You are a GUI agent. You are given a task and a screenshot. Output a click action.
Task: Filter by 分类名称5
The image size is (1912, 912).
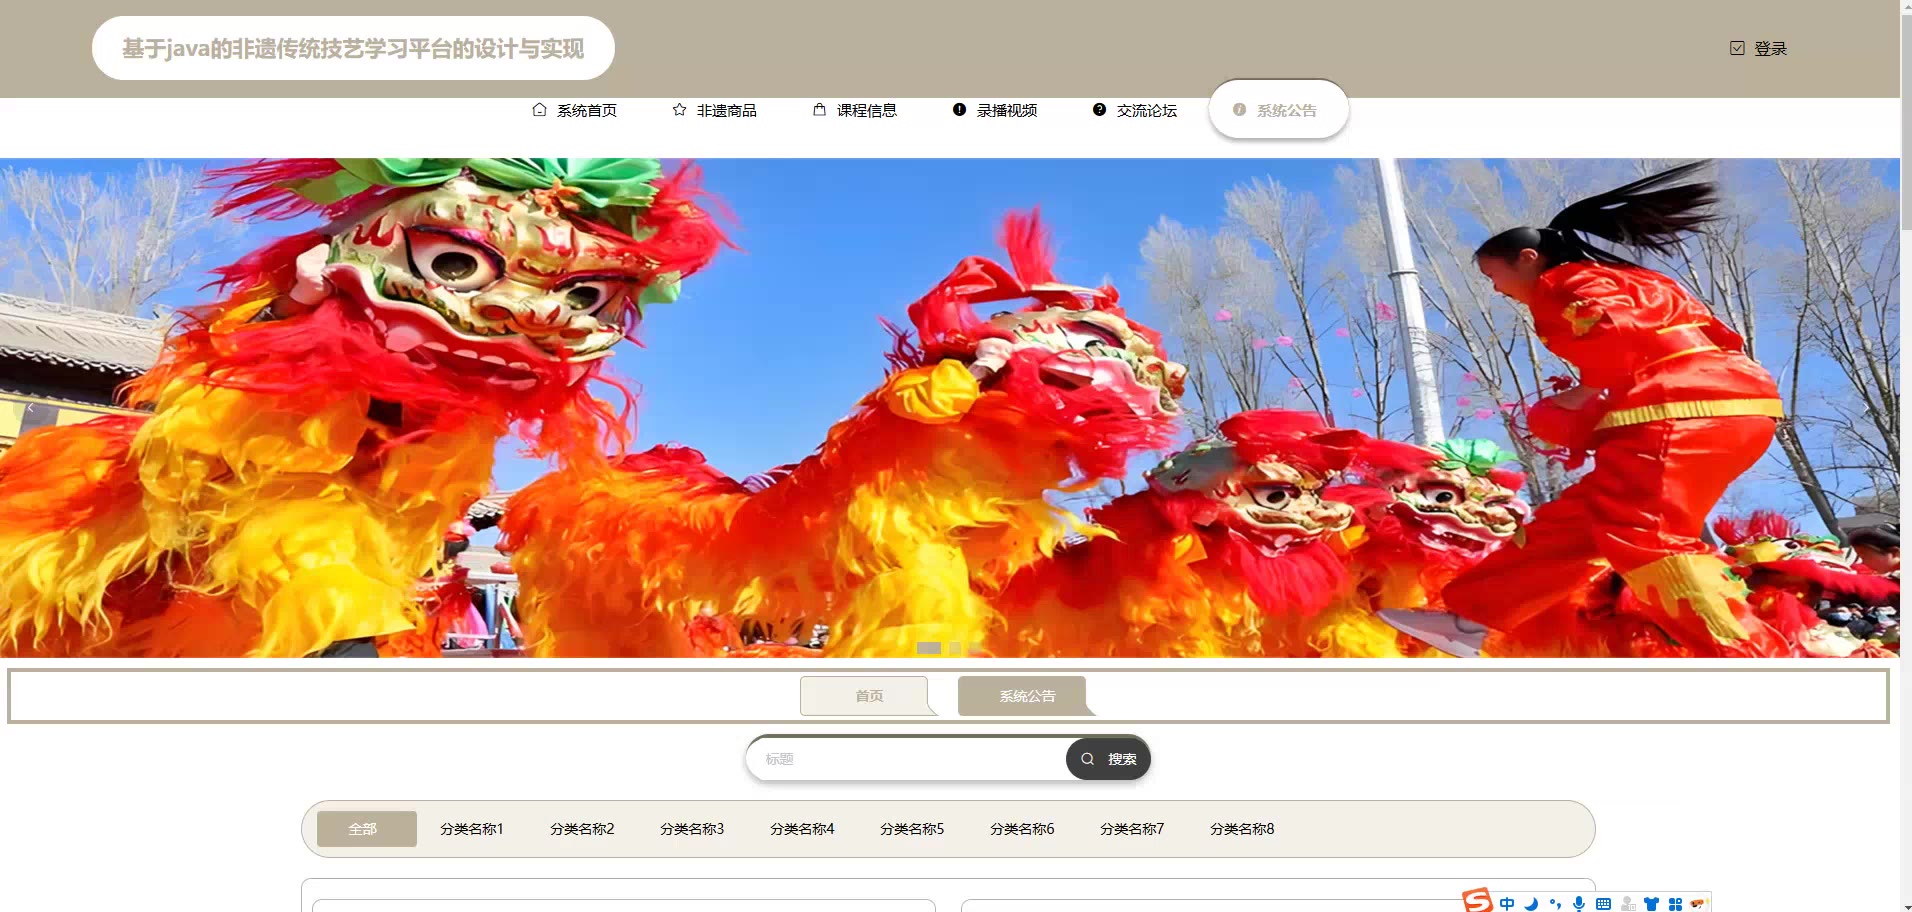tap(912, 829)
